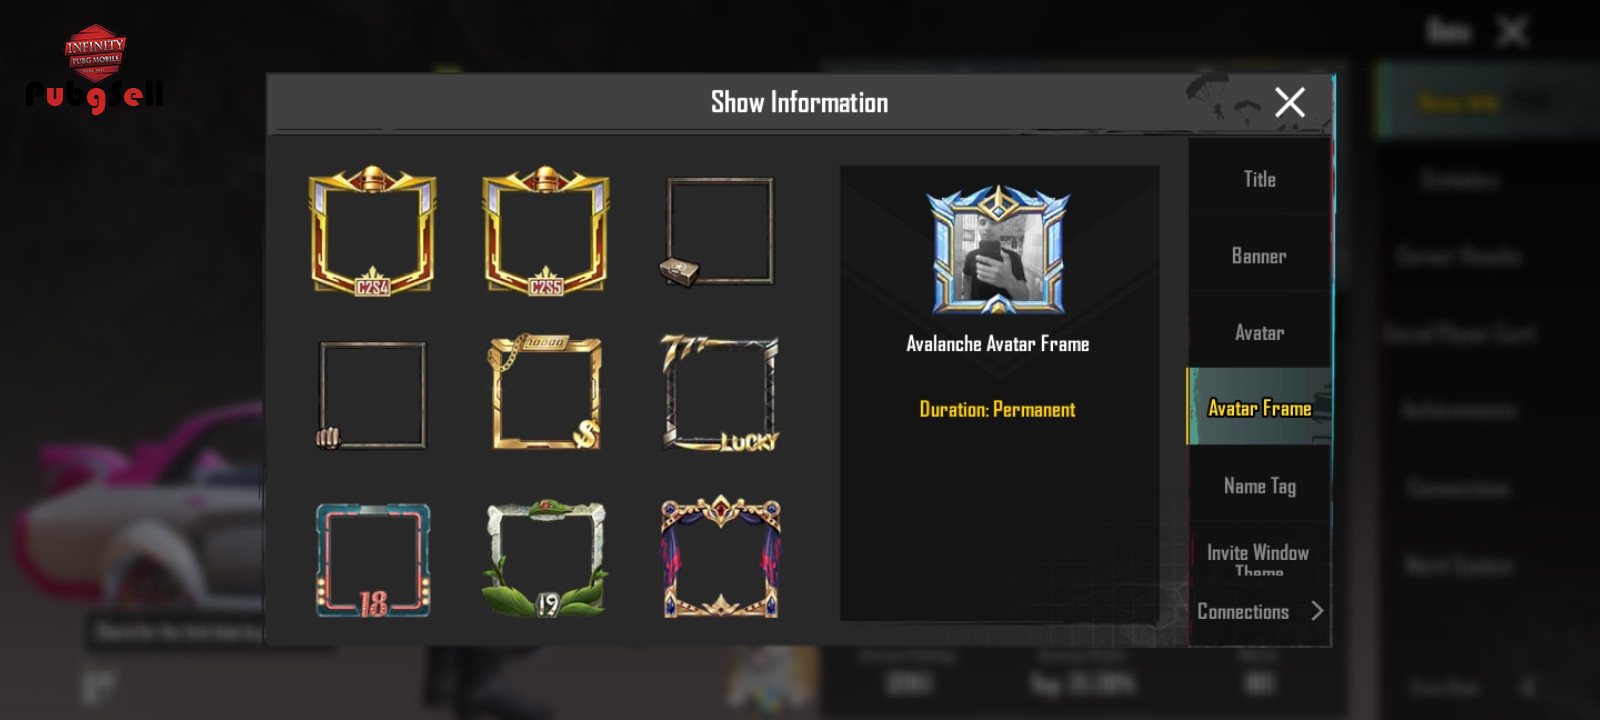The height and width of the screenshot is (720, 1600).
Task: Select the Avatar Frame tab
Action: (x=1259, y=407)
